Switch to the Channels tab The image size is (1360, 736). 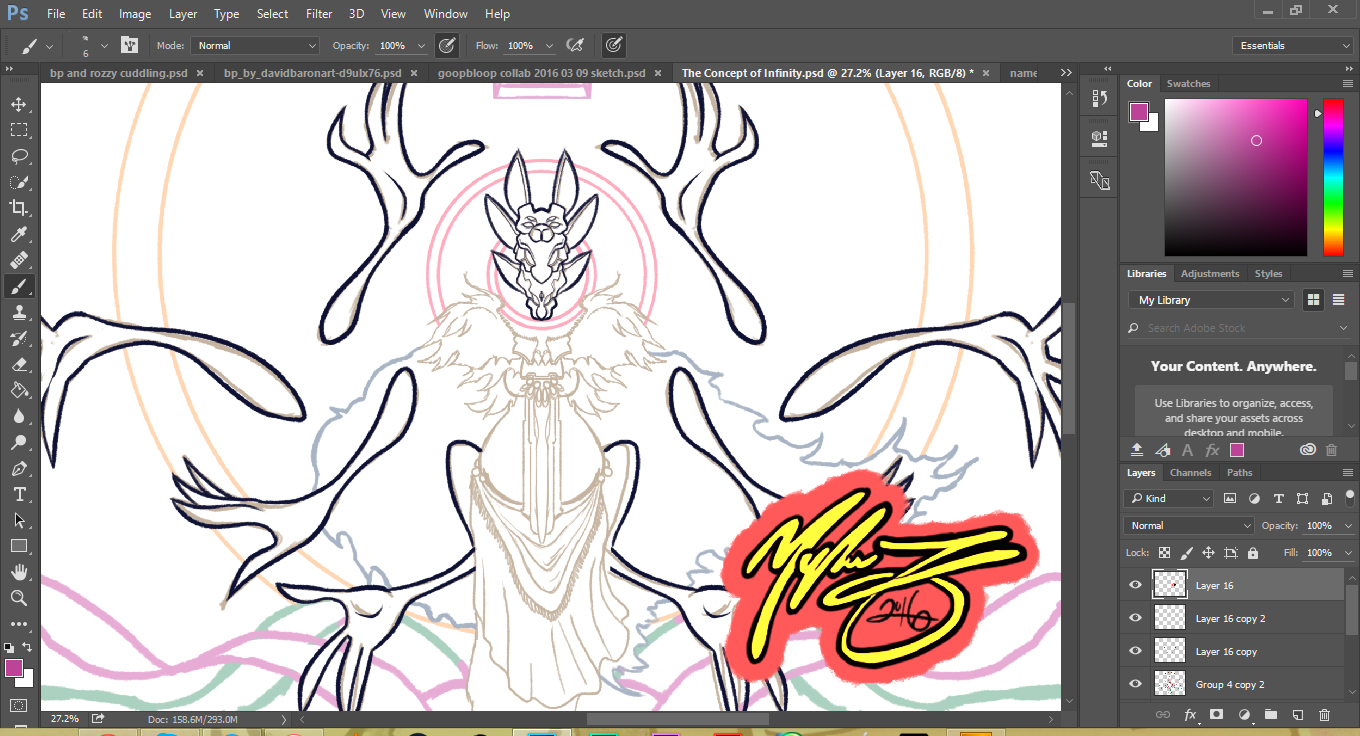point(1190,473)
